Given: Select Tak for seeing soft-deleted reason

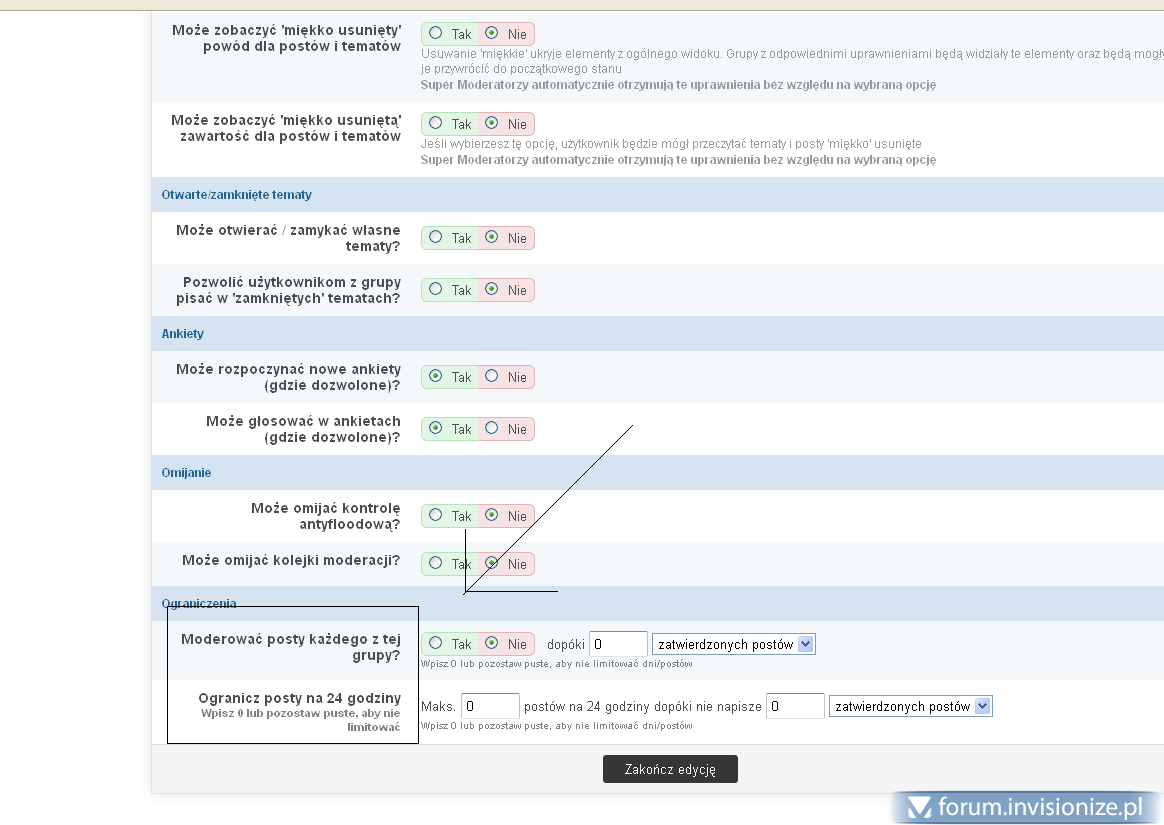Looking at the screenshot, I should [436, 33].
